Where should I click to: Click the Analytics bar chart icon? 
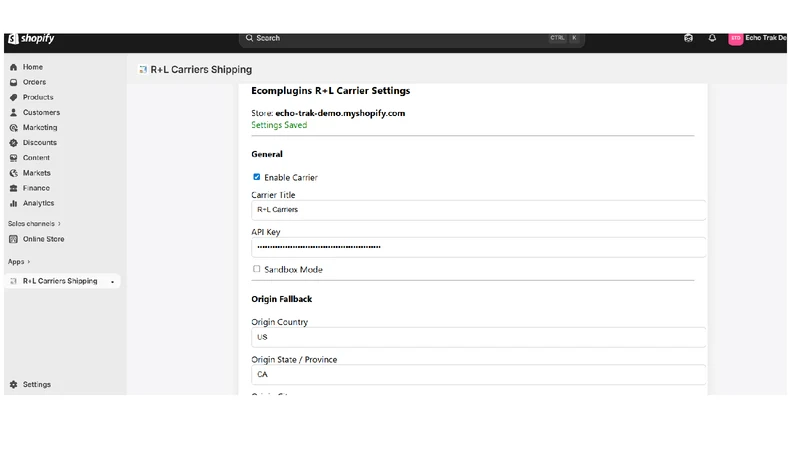point(13,204)
